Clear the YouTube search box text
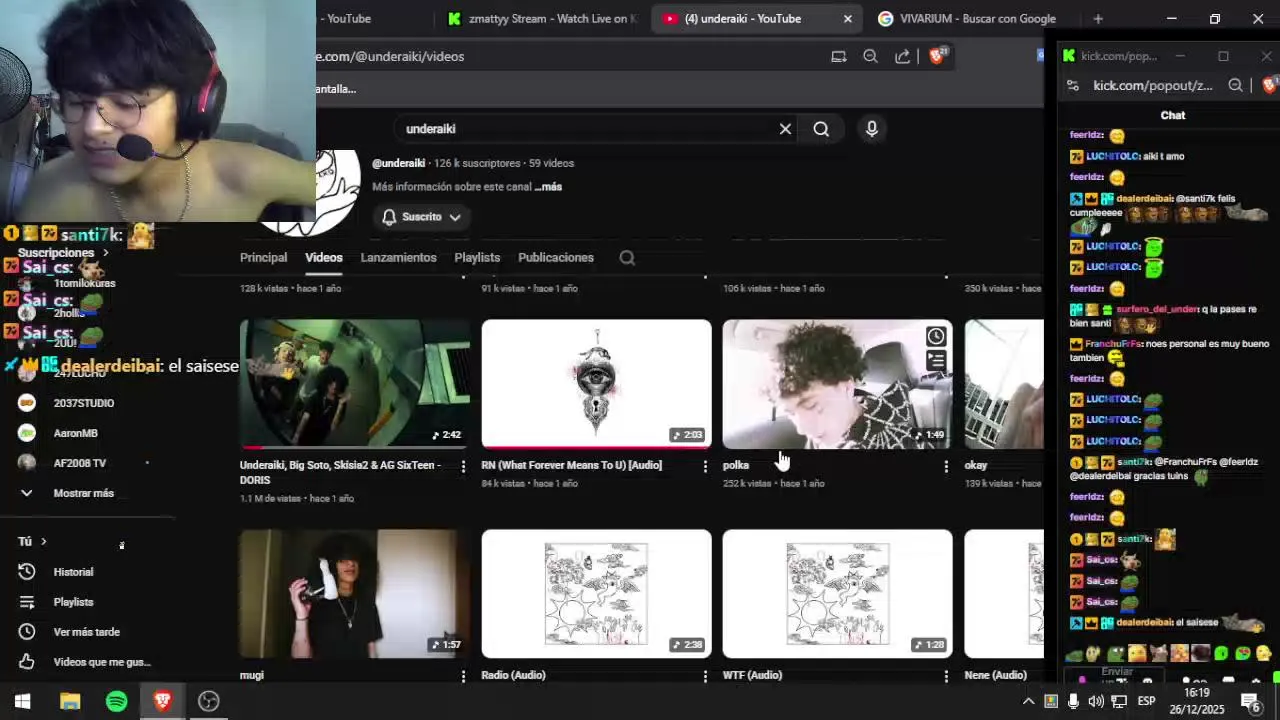The width and height of the screenshot is (1280, 720). click(x=785, y=129)
